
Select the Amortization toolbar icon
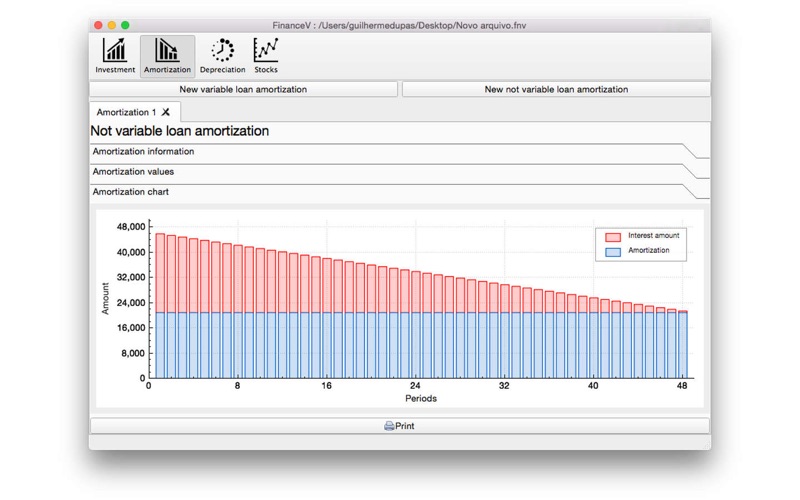[x=167, y=56]
